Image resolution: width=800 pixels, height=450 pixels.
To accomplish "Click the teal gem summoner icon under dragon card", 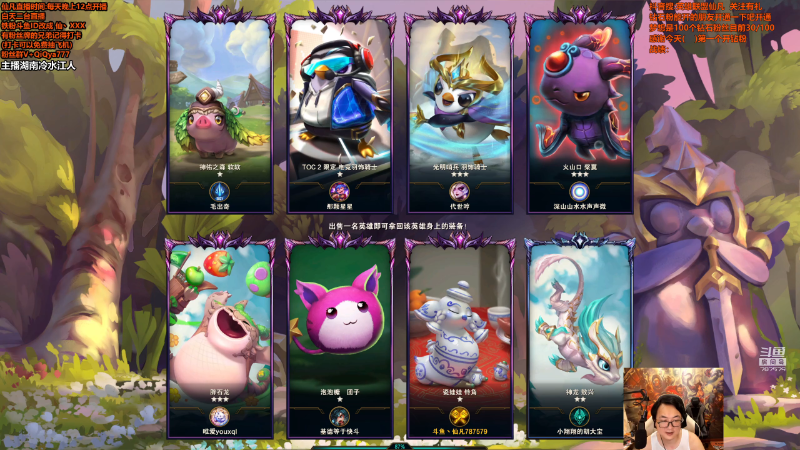I will tap(579, 417).
